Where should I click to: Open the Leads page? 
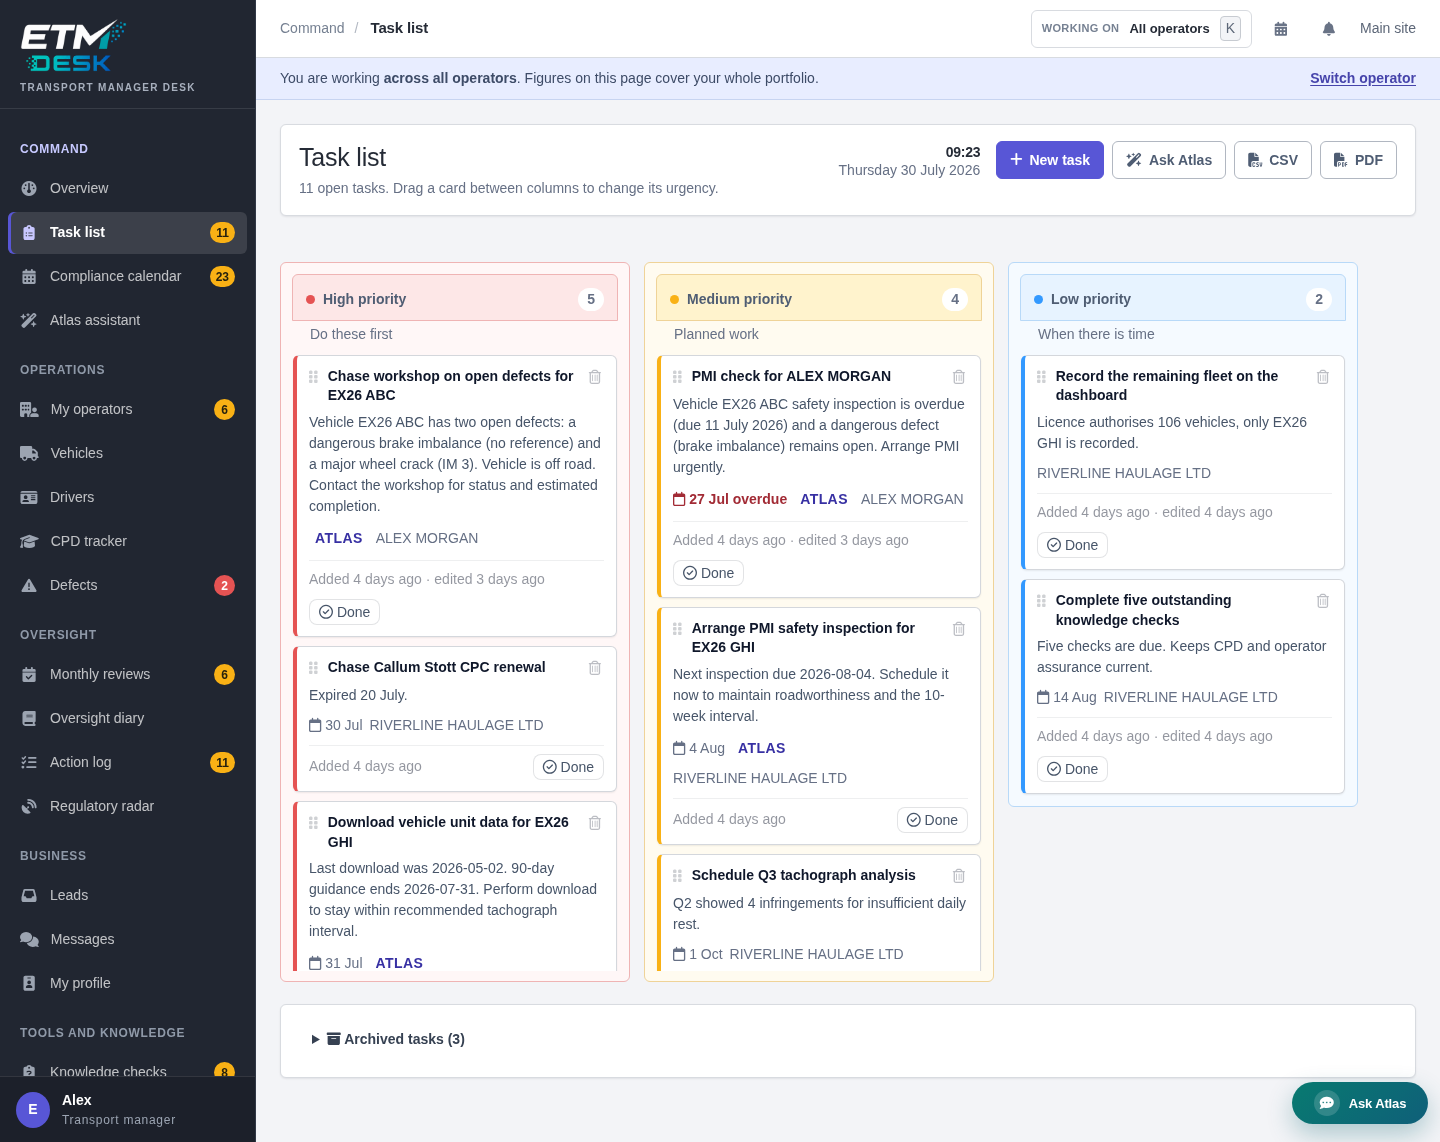pos(127,895)
